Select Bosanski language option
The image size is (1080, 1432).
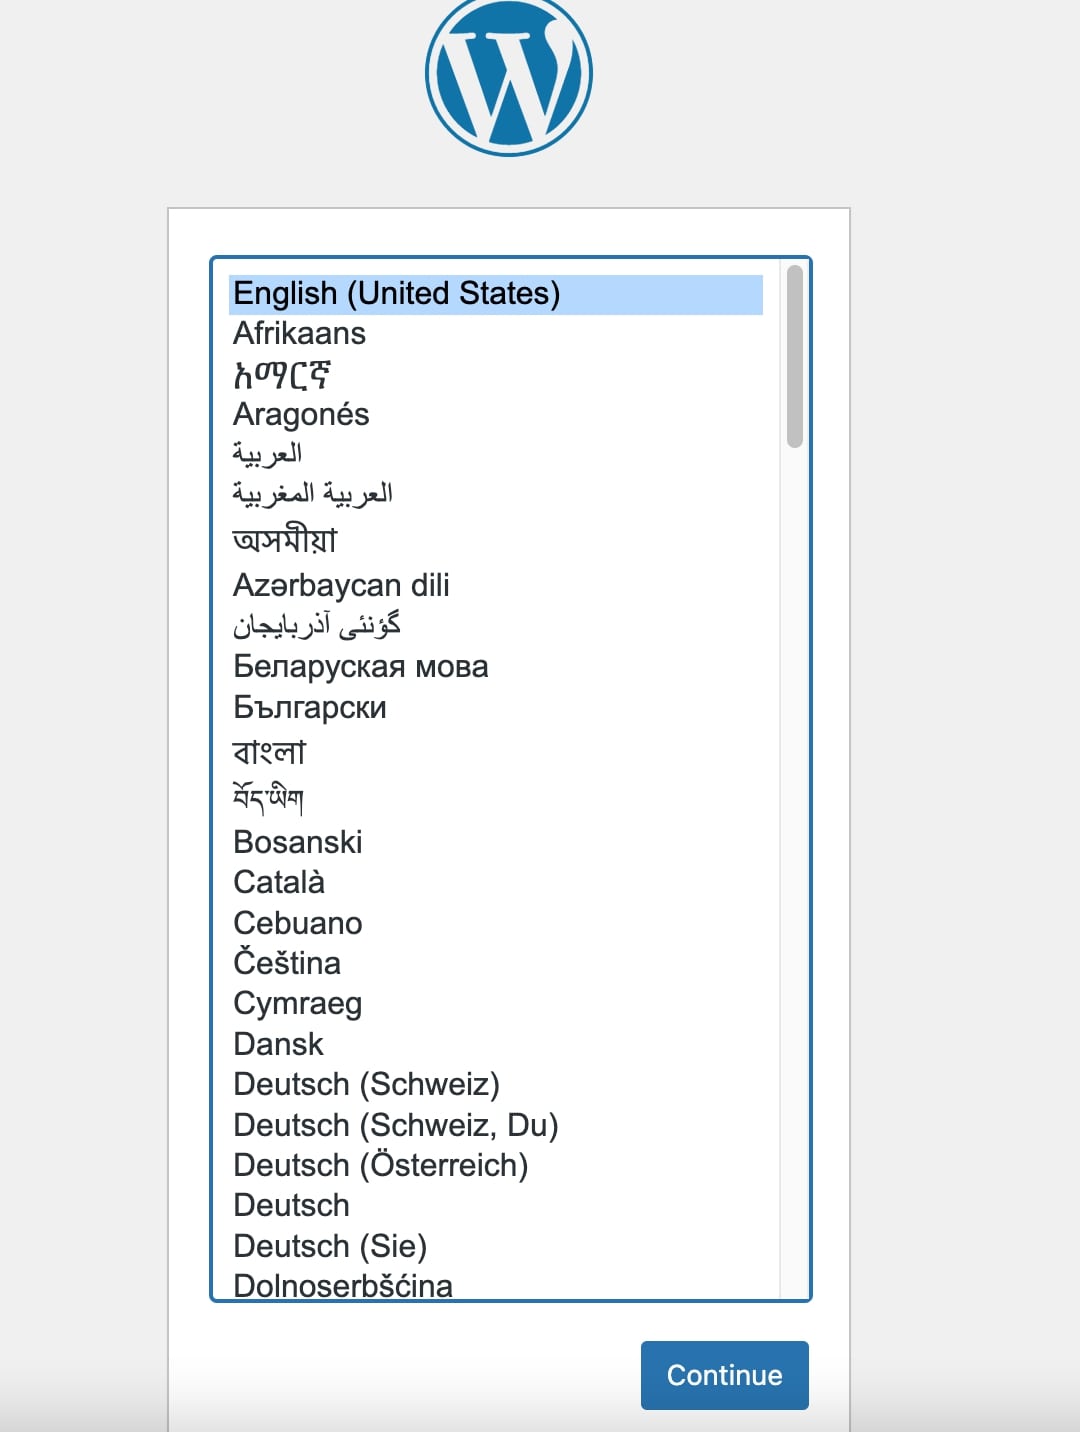coord(297,843)
